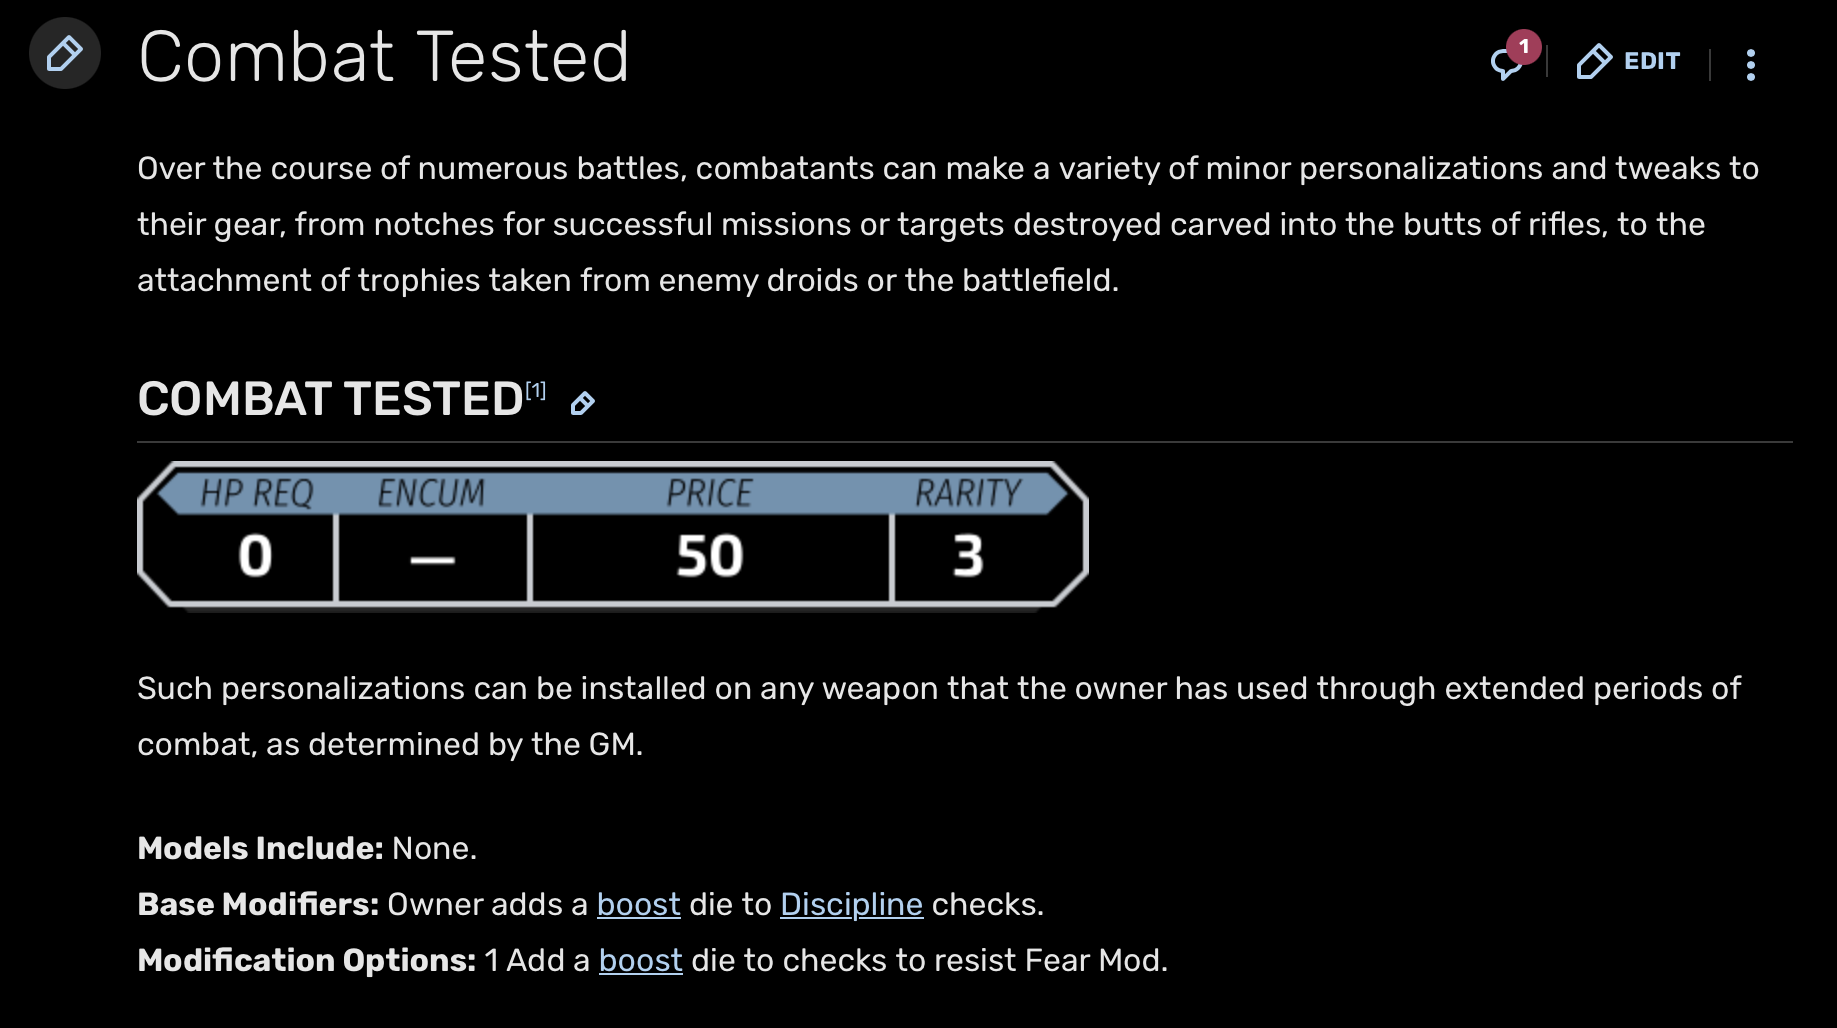Click the section edit pencil beside COMBAT TESTED heading
1837x1028 pixels.
tap(582, 403)
